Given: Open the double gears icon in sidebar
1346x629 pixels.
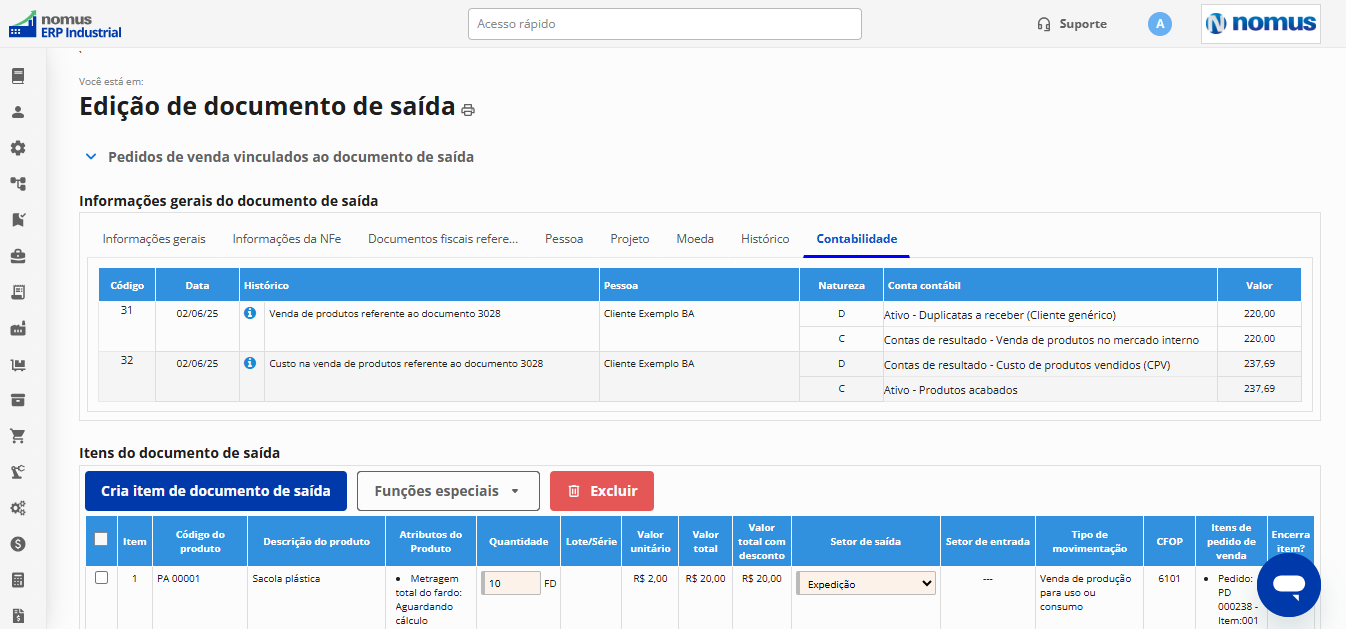Looking at the screenshot, I should click(18, 508).
